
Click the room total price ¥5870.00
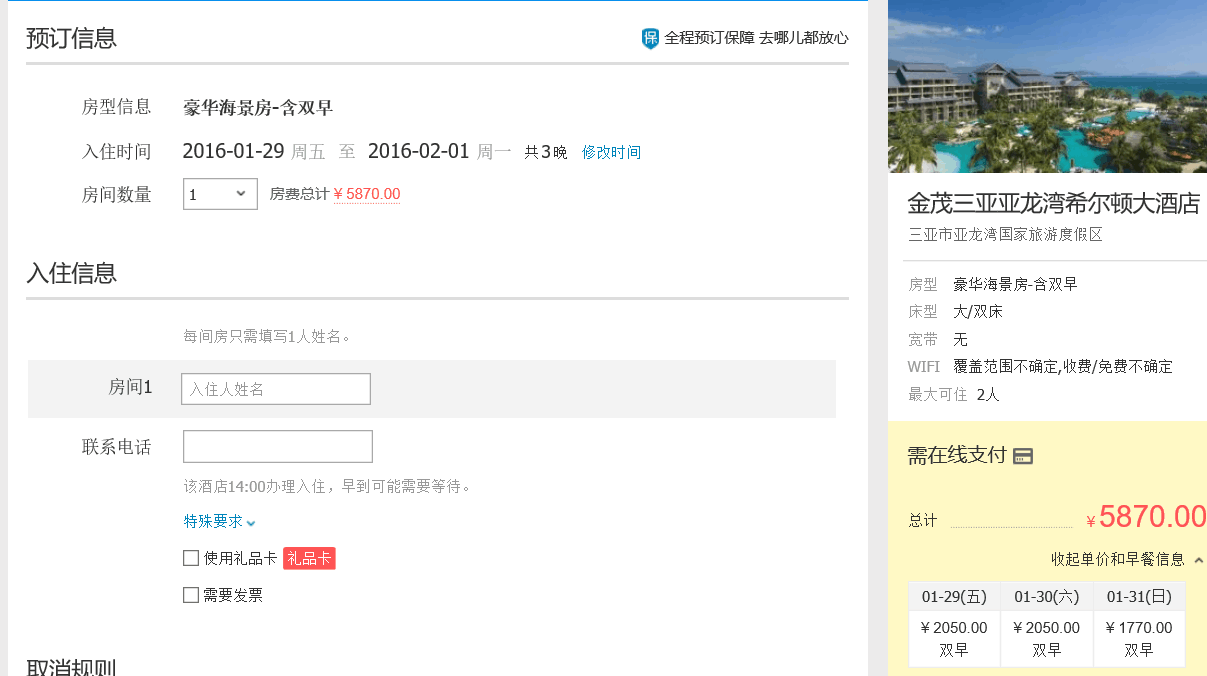(367, 194)
